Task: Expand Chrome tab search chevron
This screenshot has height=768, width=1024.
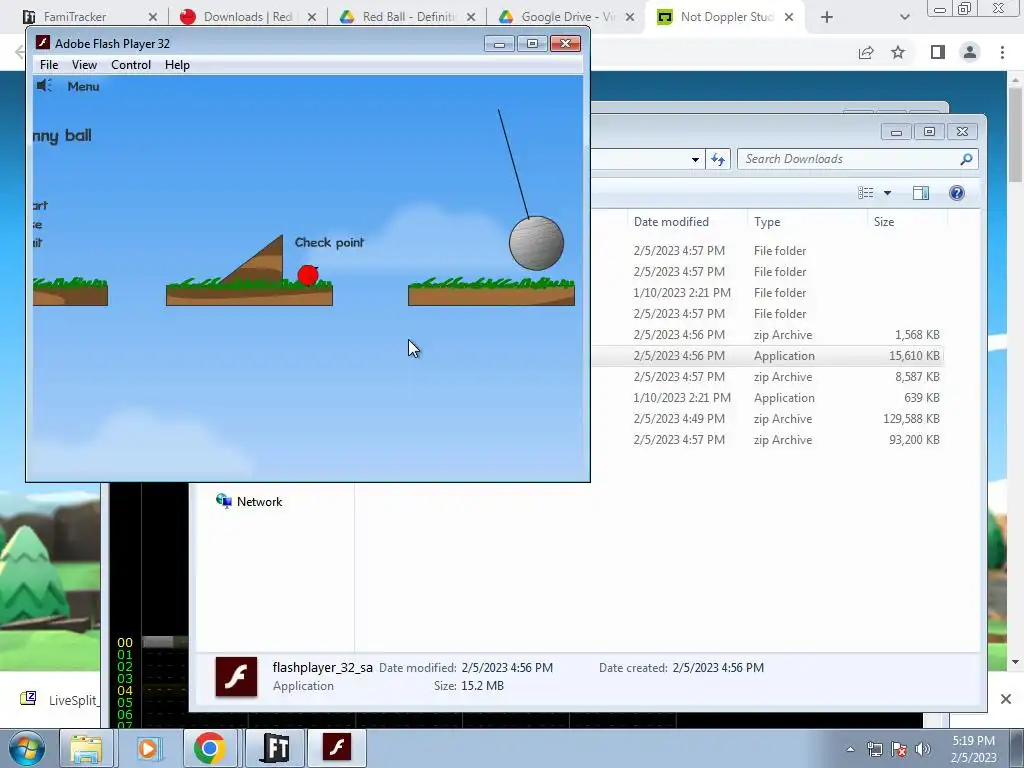Action: click(904, 17)
